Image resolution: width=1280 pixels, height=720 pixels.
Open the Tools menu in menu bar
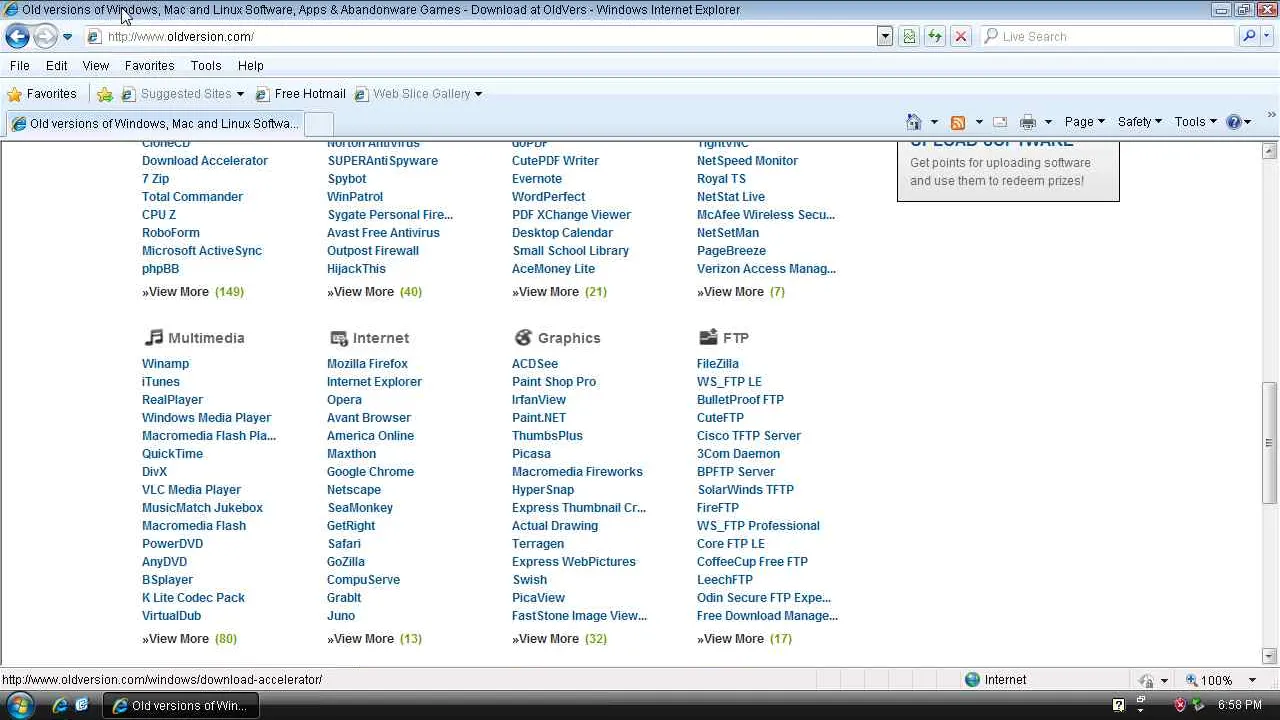point(206,66)
